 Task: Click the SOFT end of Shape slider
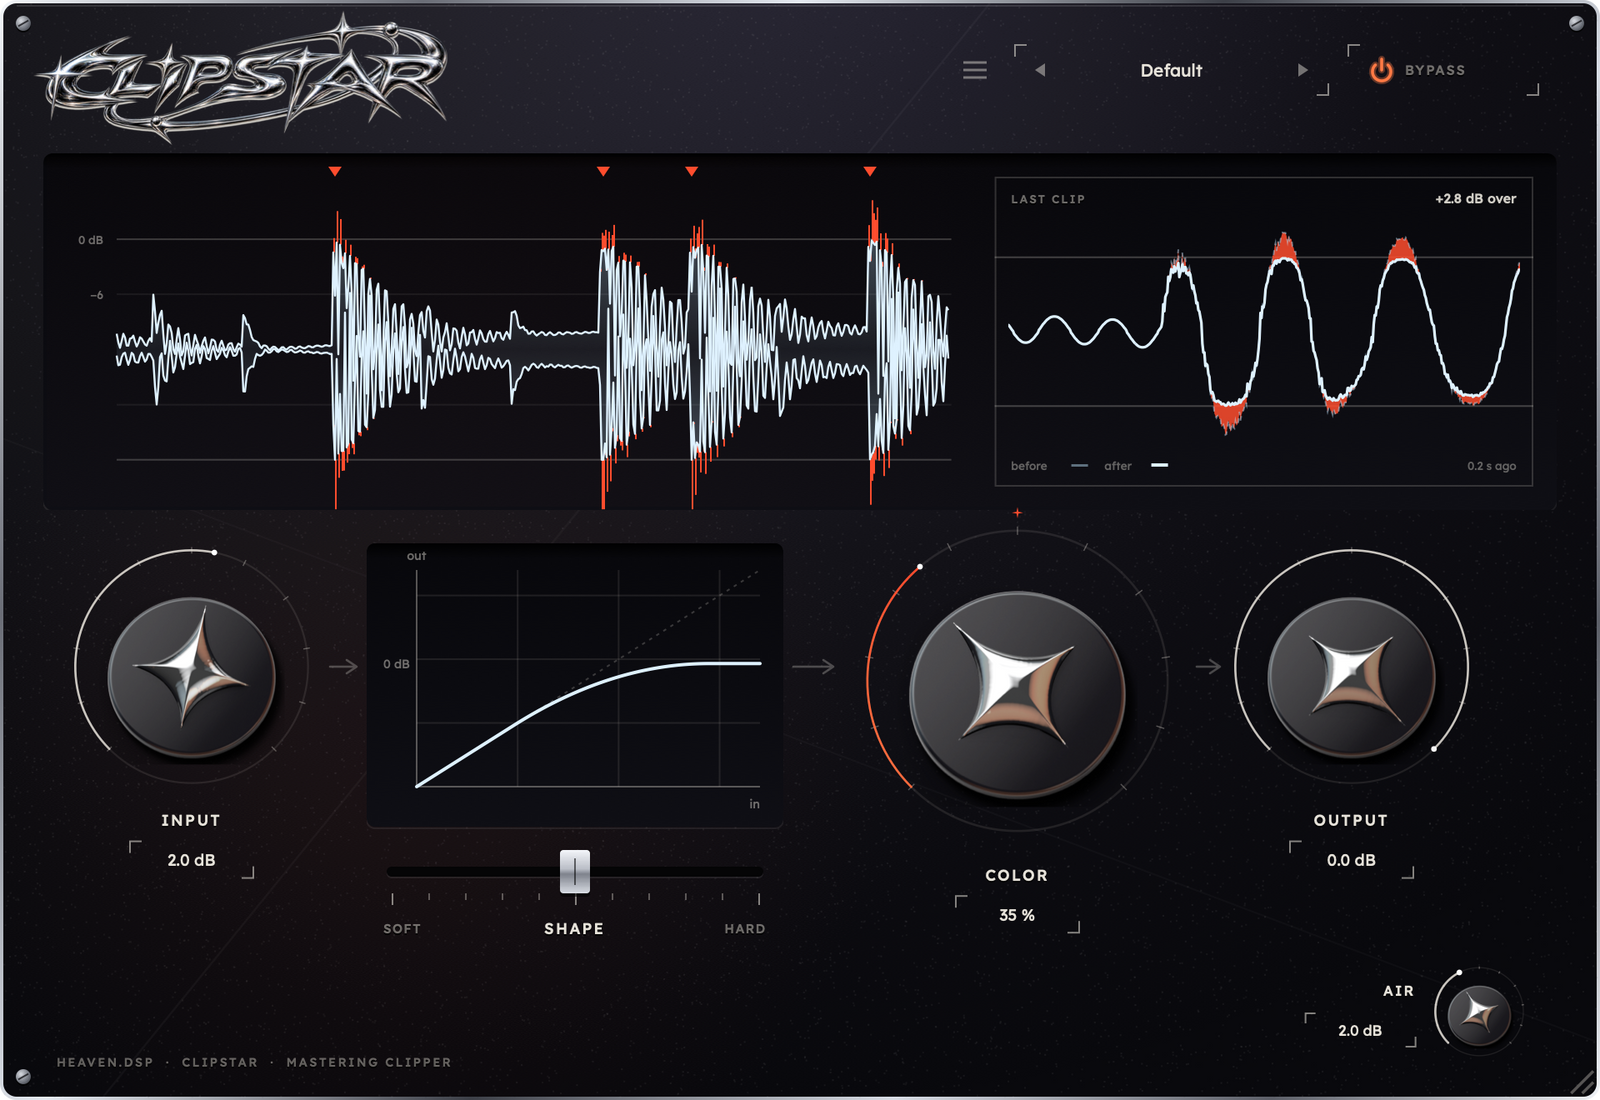pyautogui.click(x=402, y=929)
